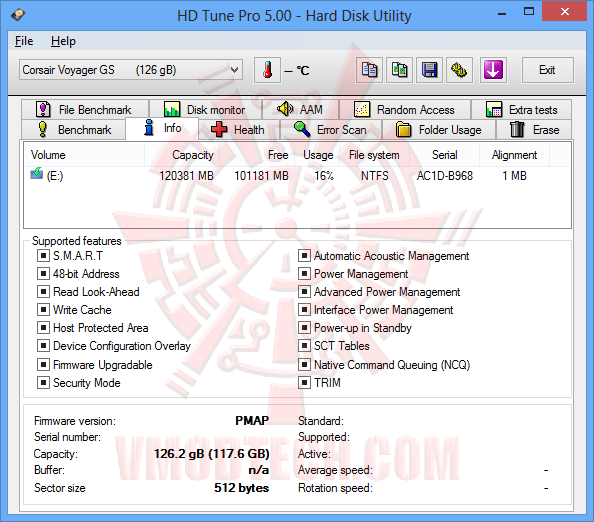
Task: Open the Health tab
Action: (x=239, y=130)
